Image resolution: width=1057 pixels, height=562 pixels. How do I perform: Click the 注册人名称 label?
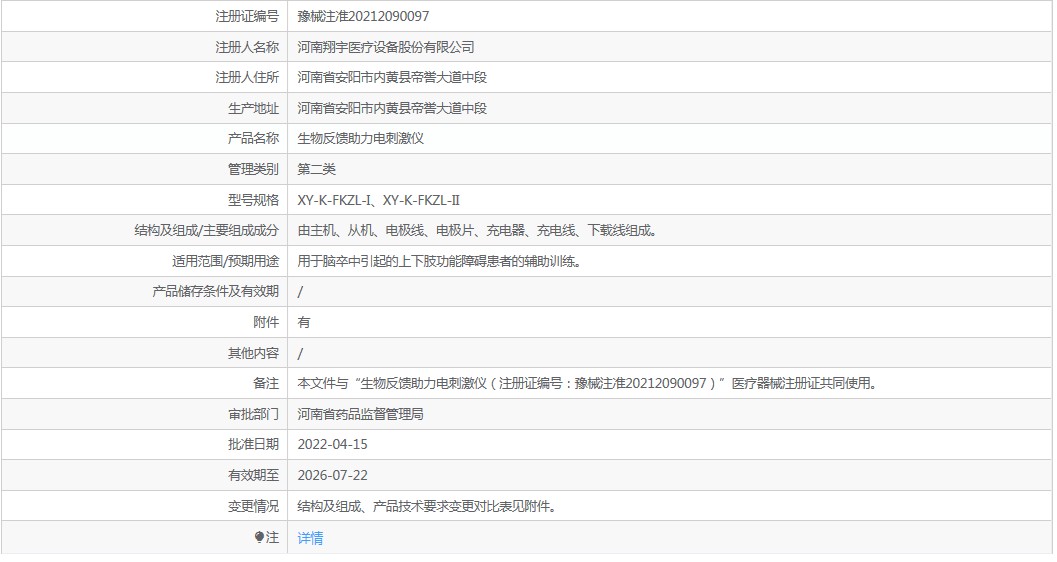pos(247,47)
